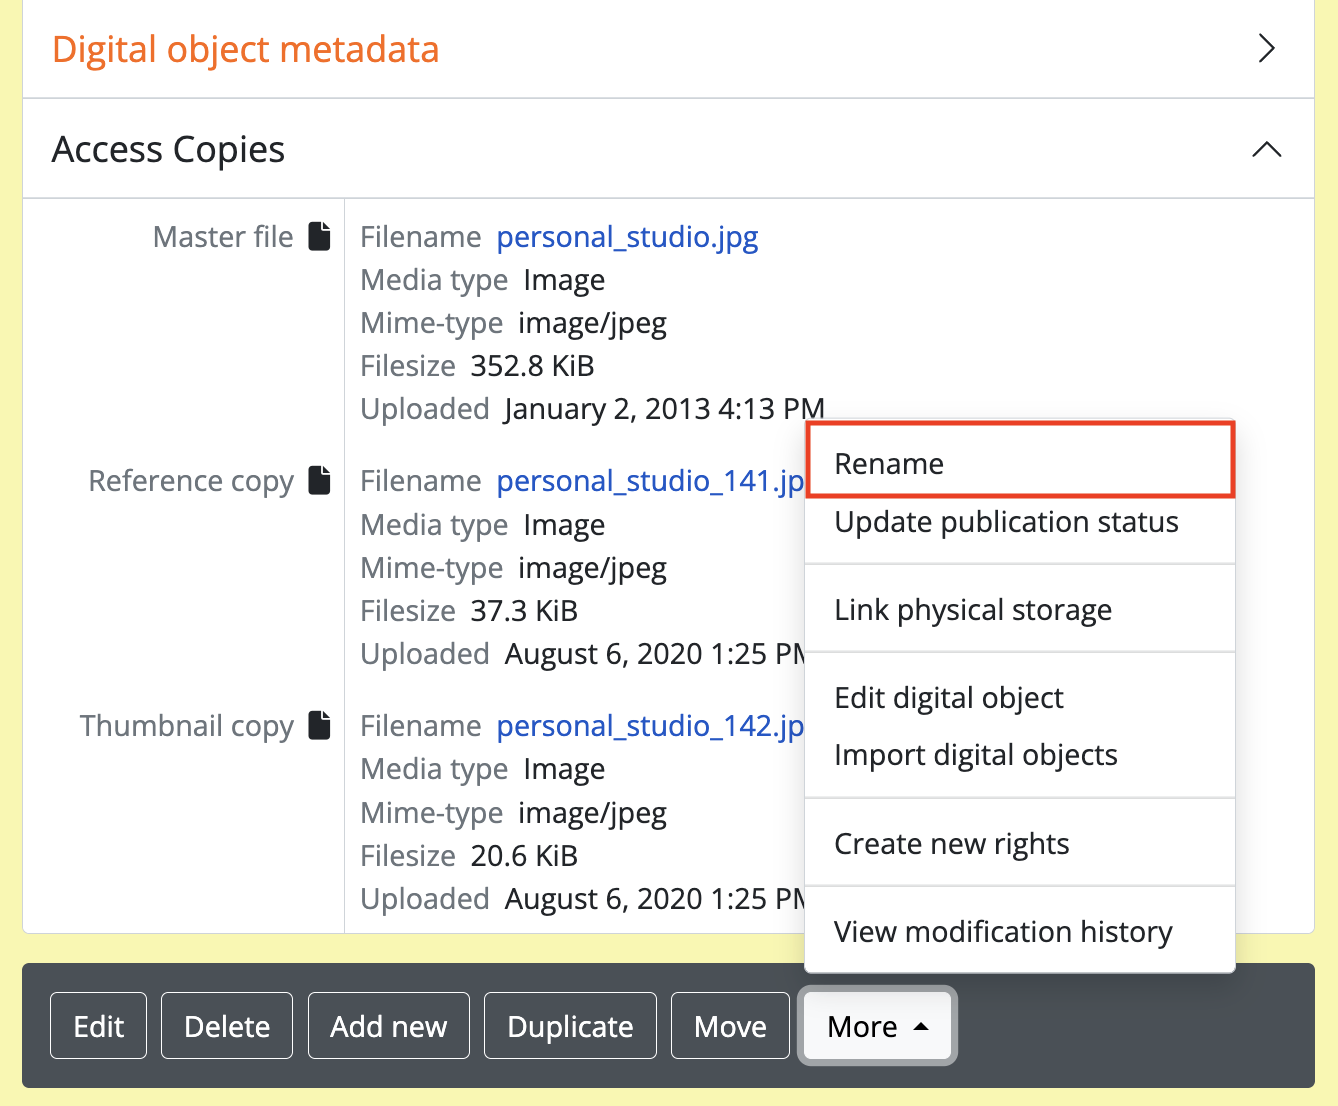Choose Create new rights
Screen dimensions: 1338x1106
pyautogui.click(x=951, y=844)
